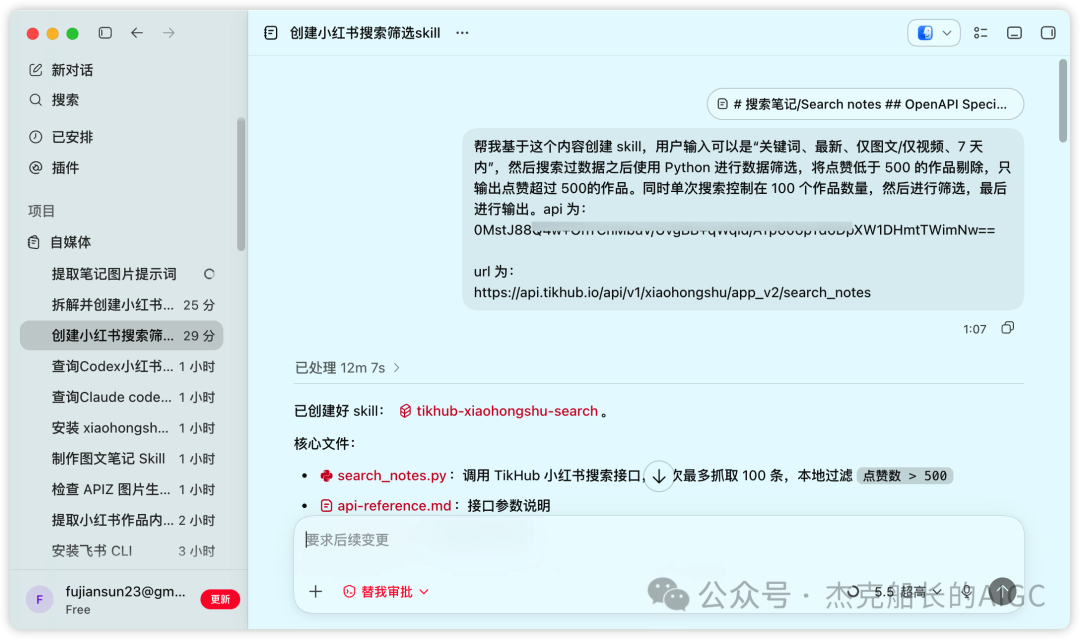Viewport: 1080px width, 639px height.
Task: Open the 替我审批 approval dropdown
Action: (x=386, y=591)
